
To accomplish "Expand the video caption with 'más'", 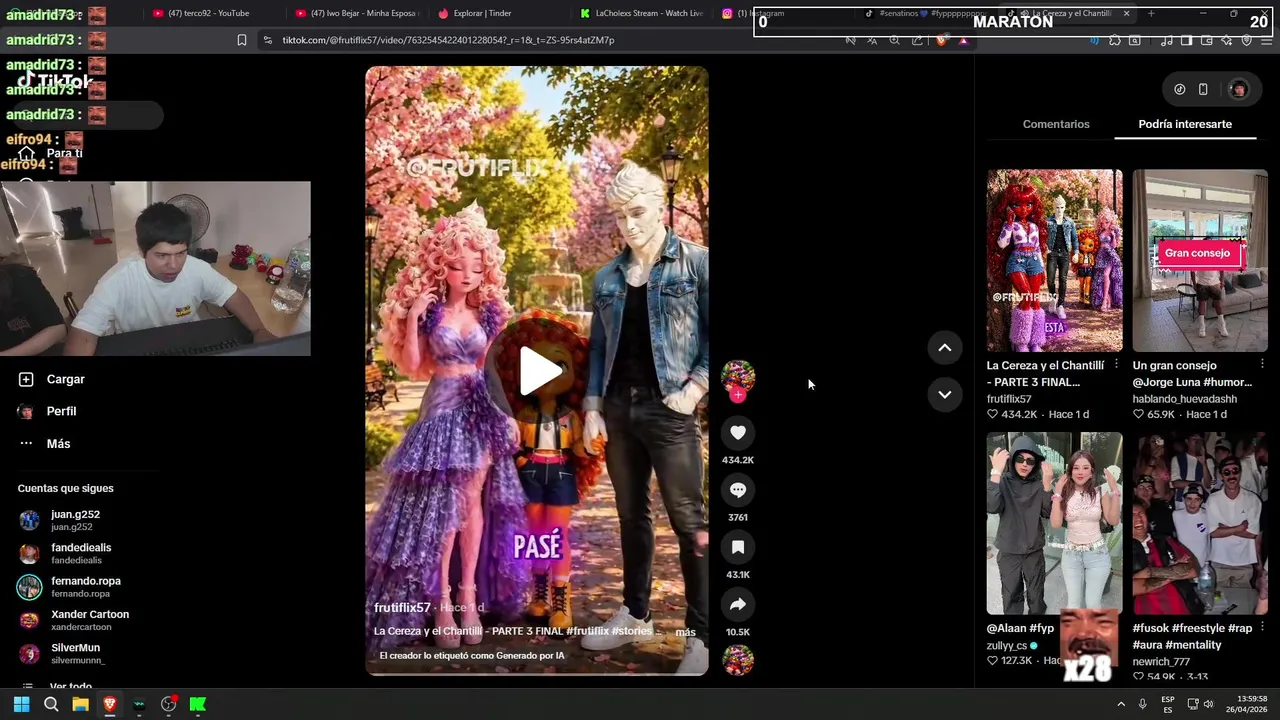I will tap(685, 632).
